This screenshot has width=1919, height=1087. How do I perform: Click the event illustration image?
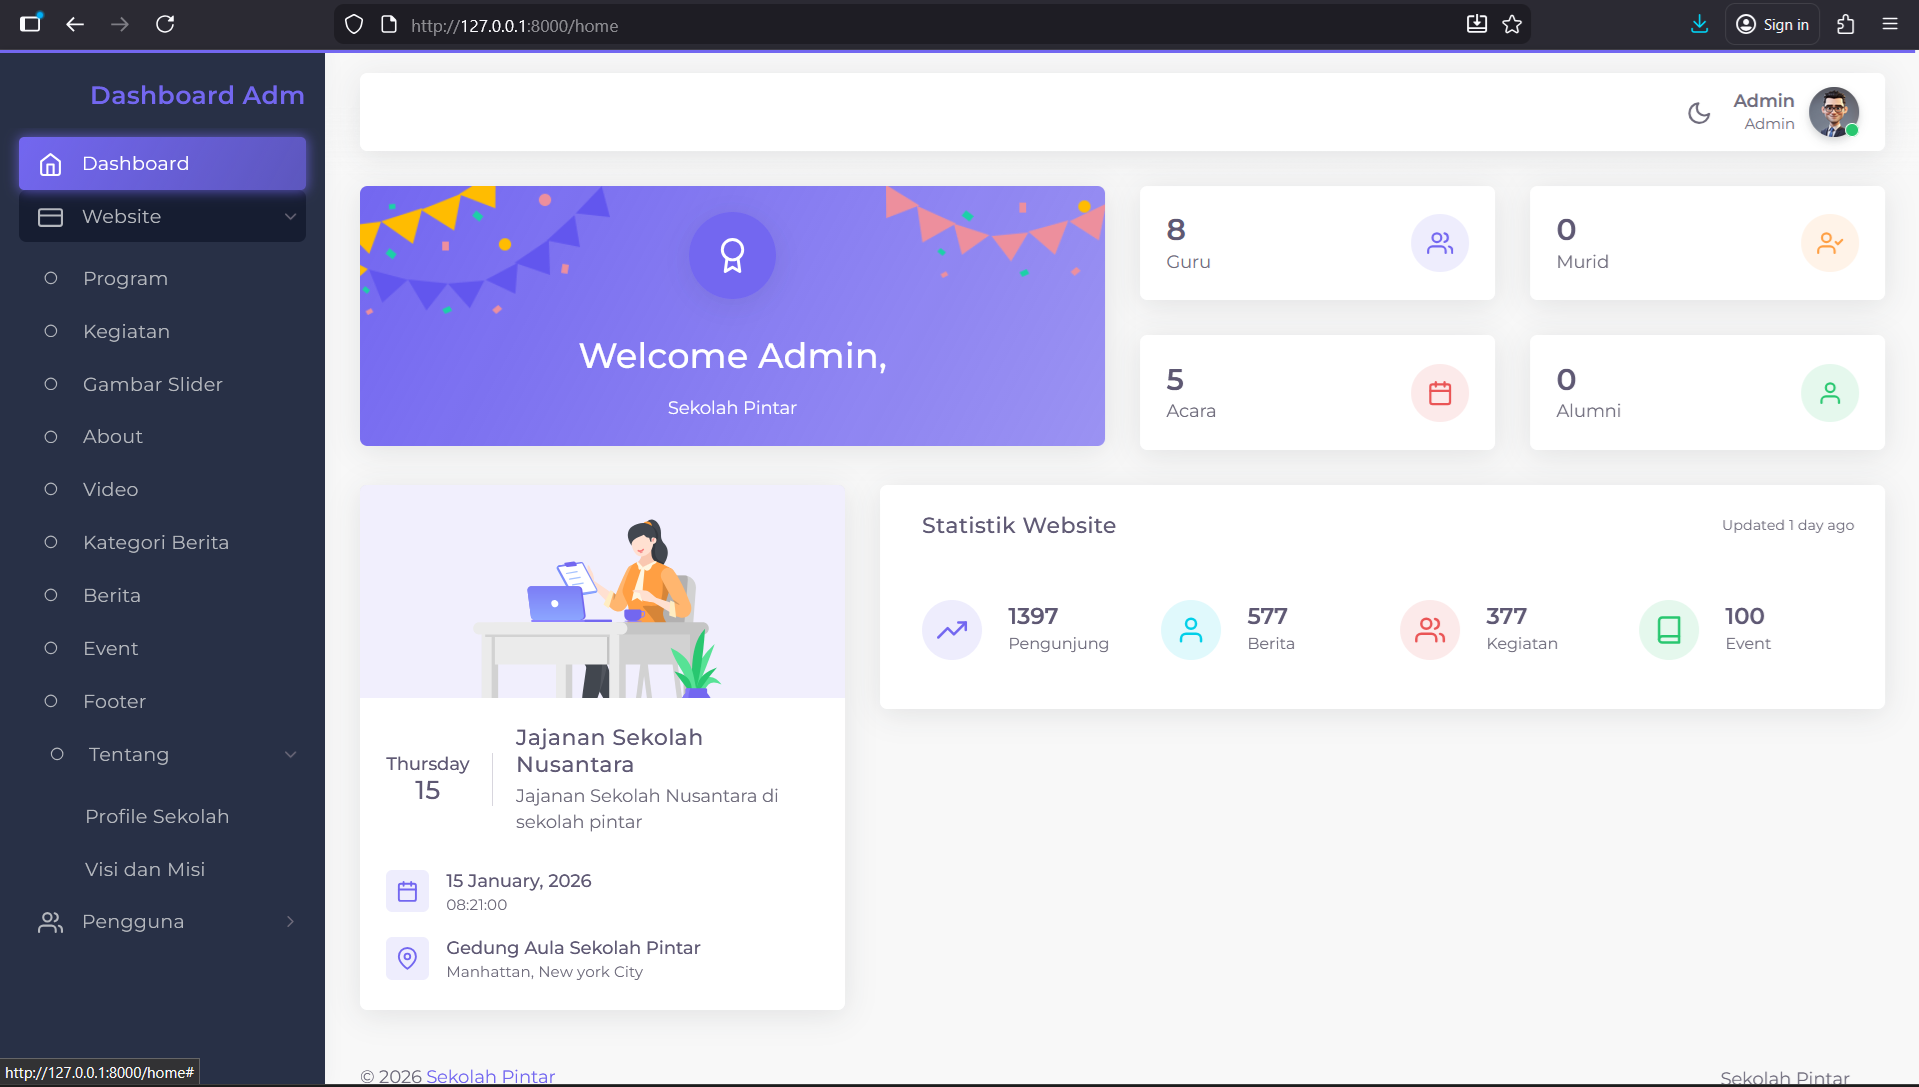click(x=602, y=592)
